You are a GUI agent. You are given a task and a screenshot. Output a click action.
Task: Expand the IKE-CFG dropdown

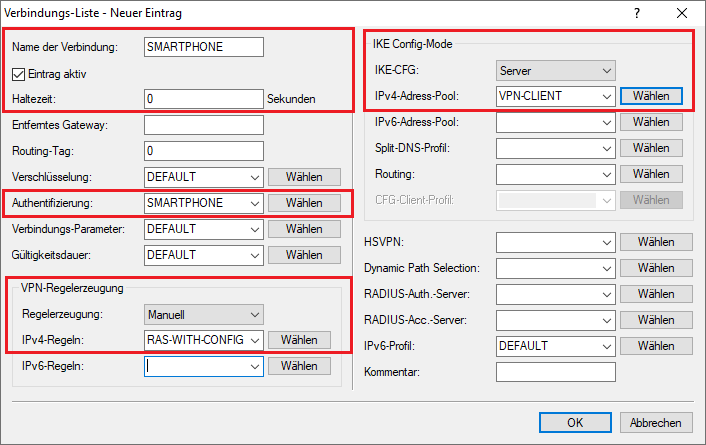tap(555, 71)
